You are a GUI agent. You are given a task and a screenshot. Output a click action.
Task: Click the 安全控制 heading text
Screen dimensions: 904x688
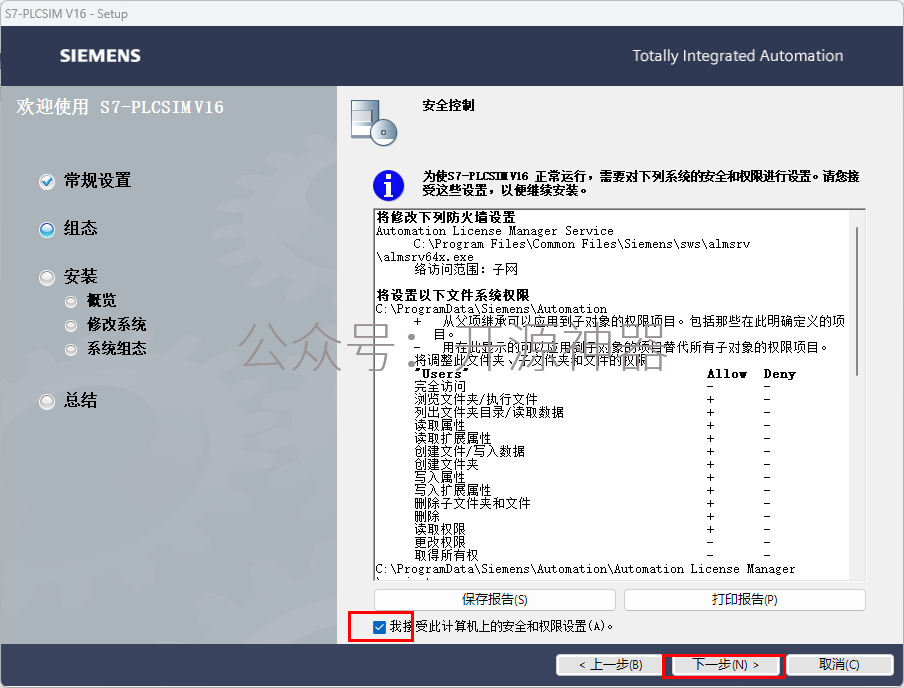pyautogui.click(x=448, y=106)
